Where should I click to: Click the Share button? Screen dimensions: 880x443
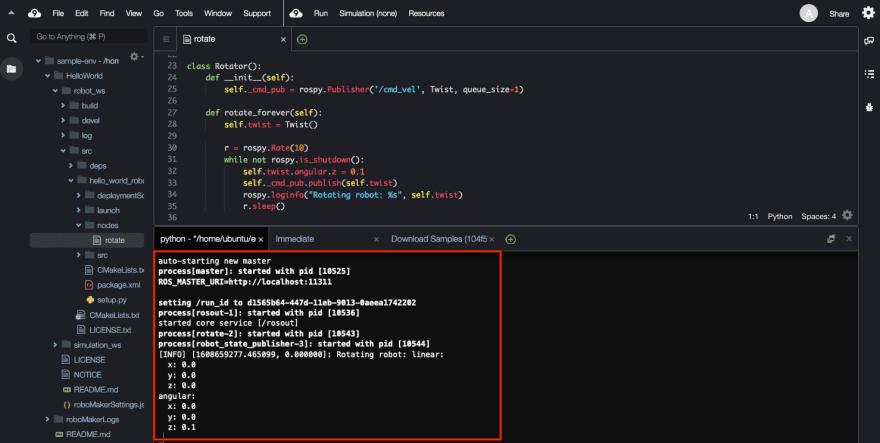[839, 14]
